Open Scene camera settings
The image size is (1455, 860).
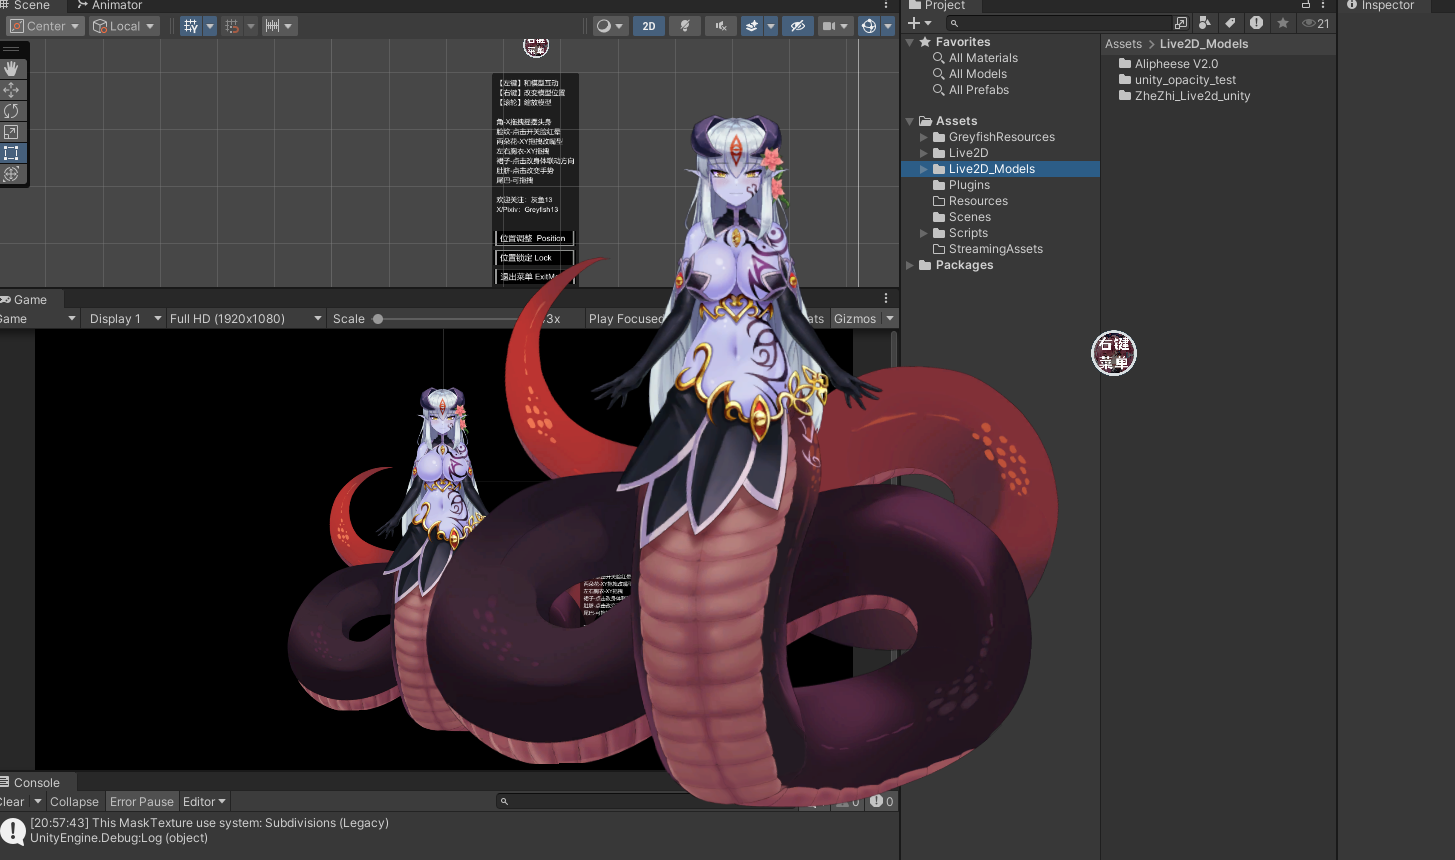tap(834, 26)
